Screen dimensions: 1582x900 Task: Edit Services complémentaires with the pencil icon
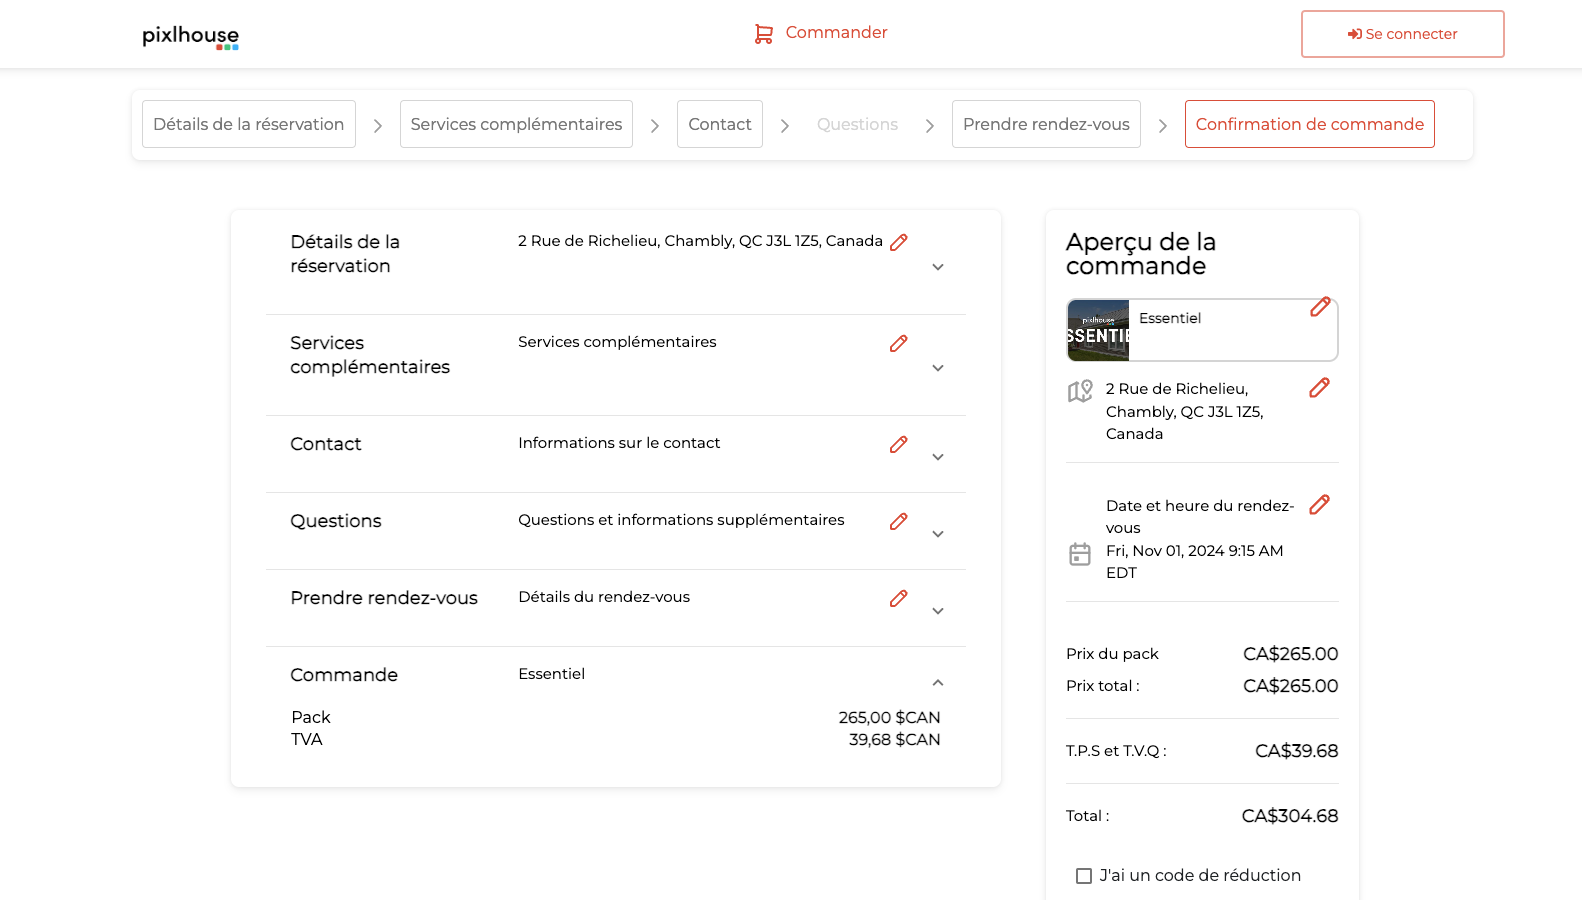pyautogui.click(x=898, y=343)
